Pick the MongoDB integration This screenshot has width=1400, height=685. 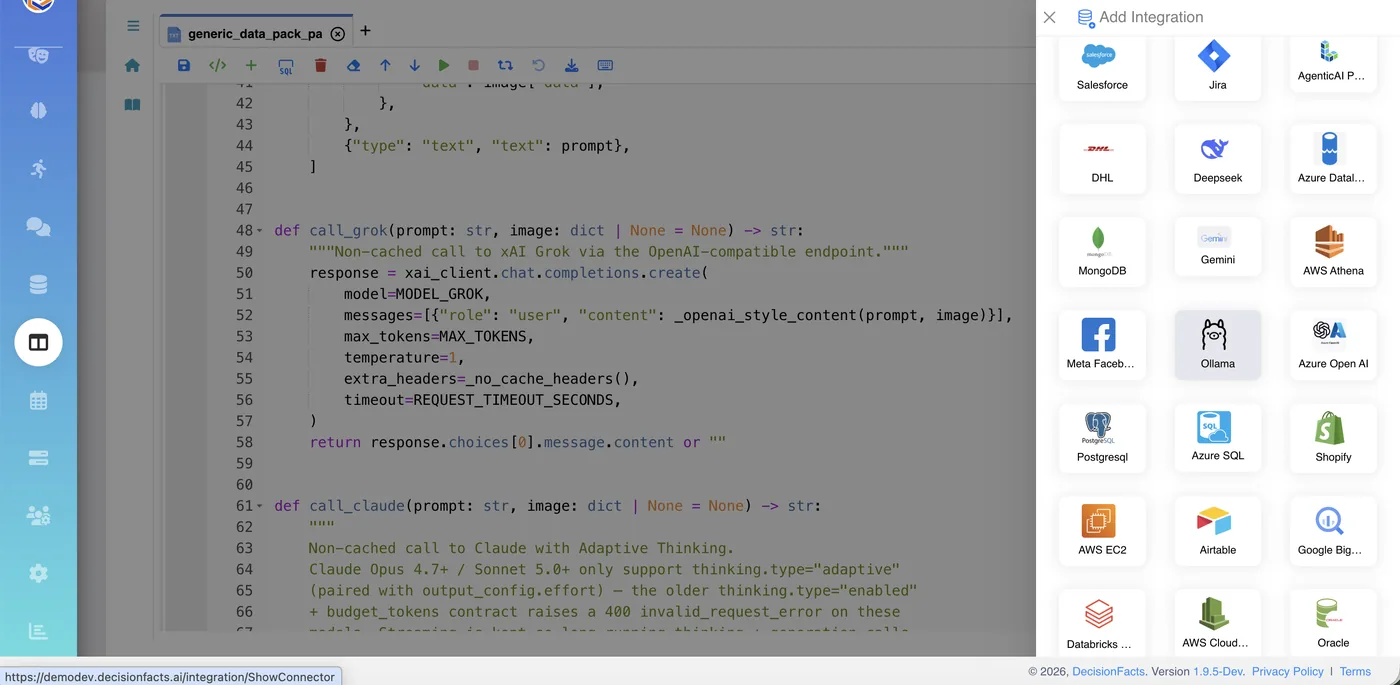coord(1102,252)
